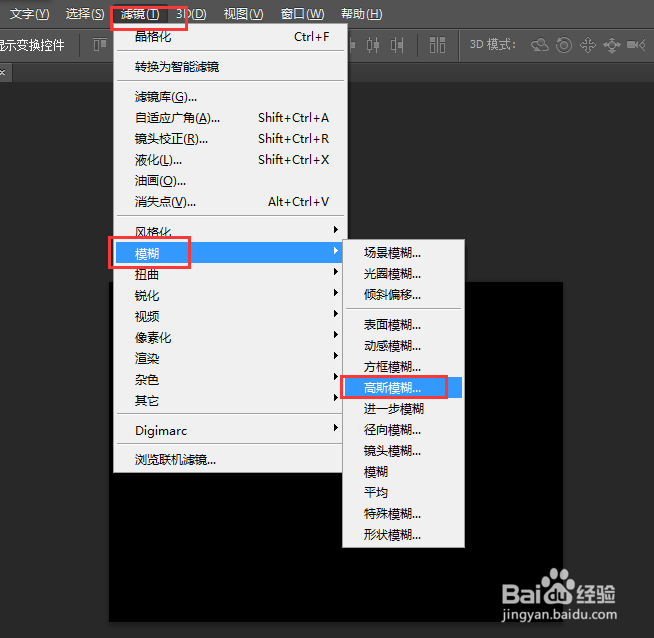Expand the 杂色 submenu
654x638 pixels.
pos(229,379)
